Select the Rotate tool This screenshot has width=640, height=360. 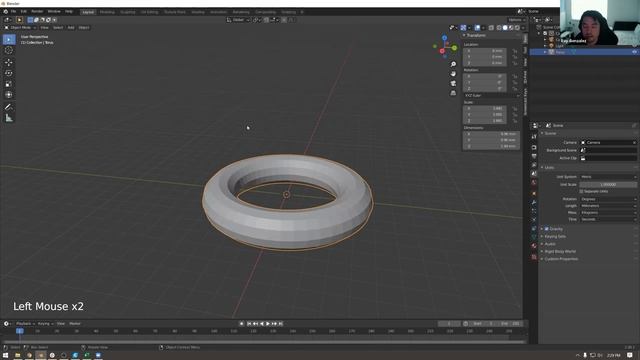coord(9,73)
